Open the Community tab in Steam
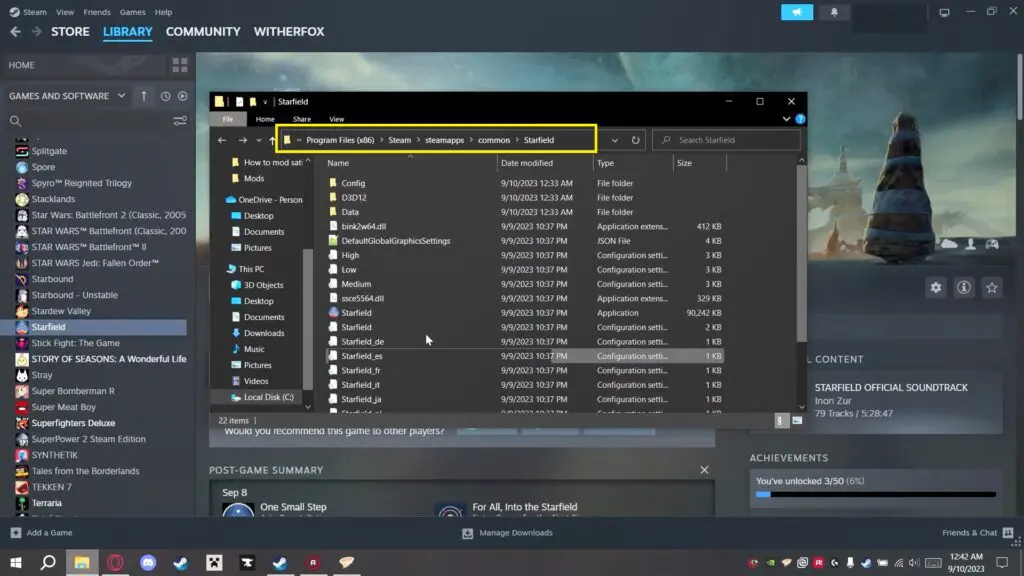Viewport: 1024px width, 576px height. 203,31
